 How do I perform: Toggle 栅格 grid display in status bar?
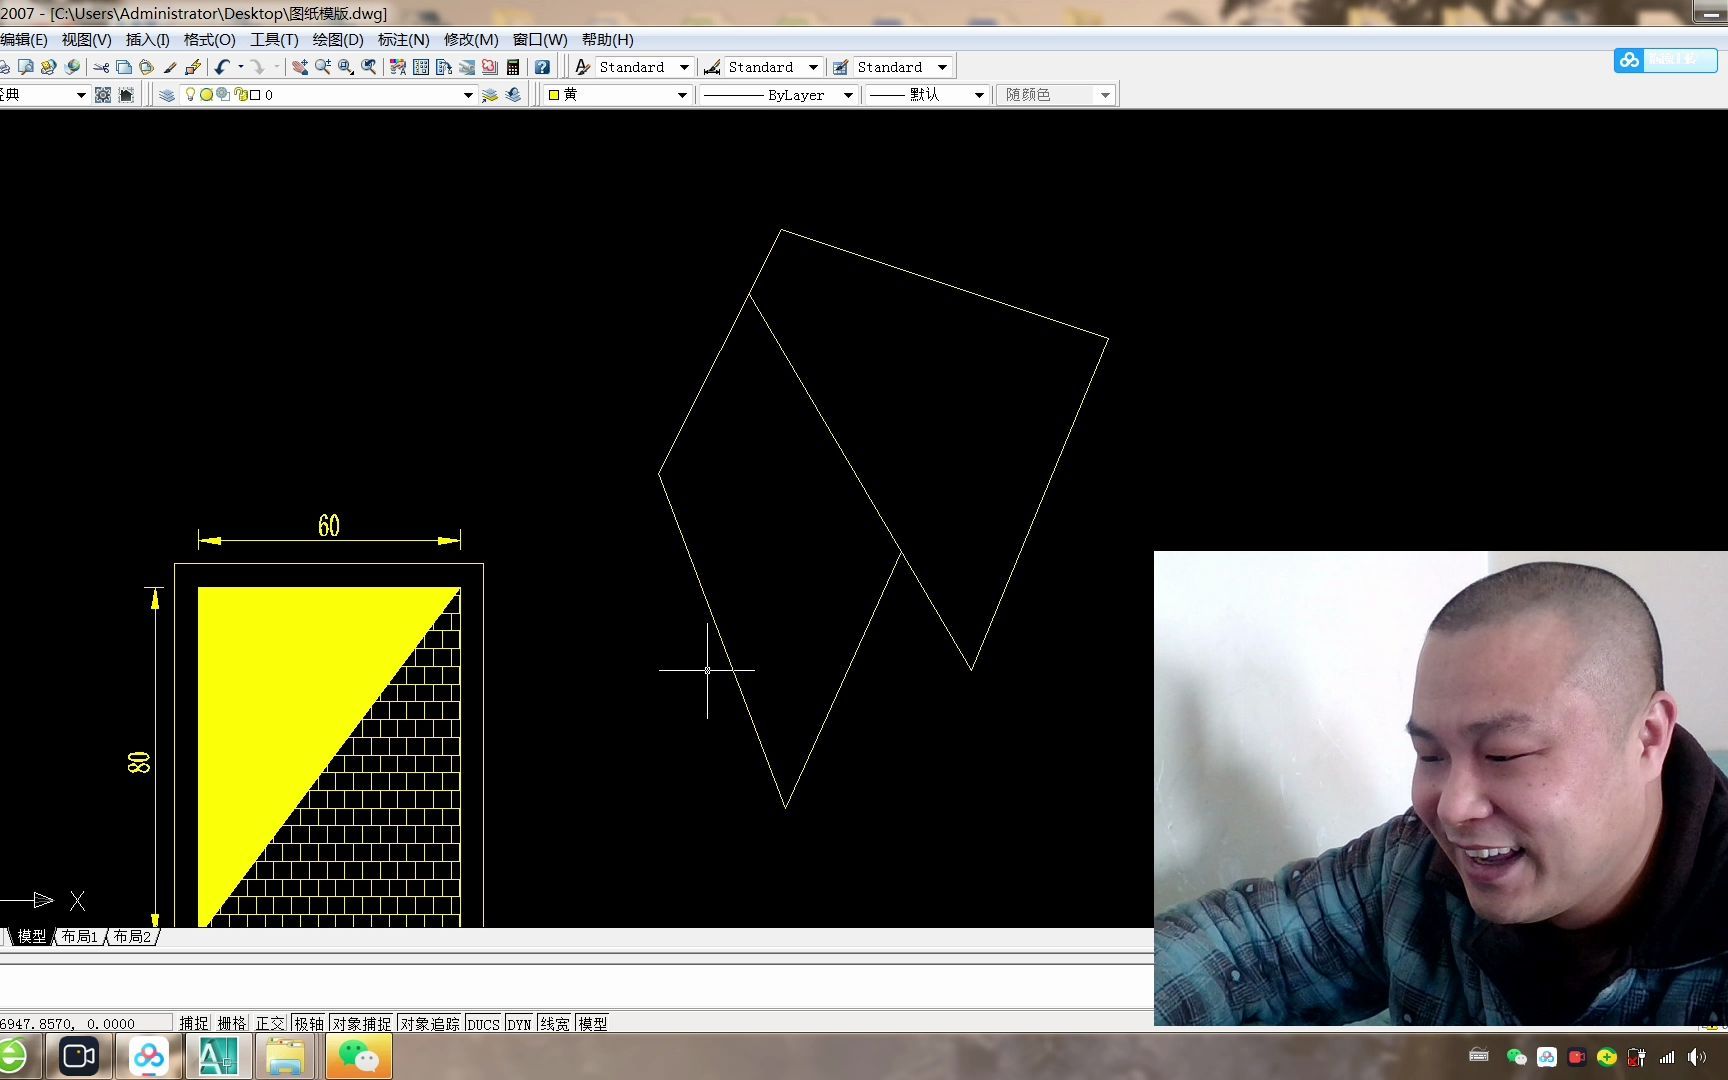click(232, 1023)
